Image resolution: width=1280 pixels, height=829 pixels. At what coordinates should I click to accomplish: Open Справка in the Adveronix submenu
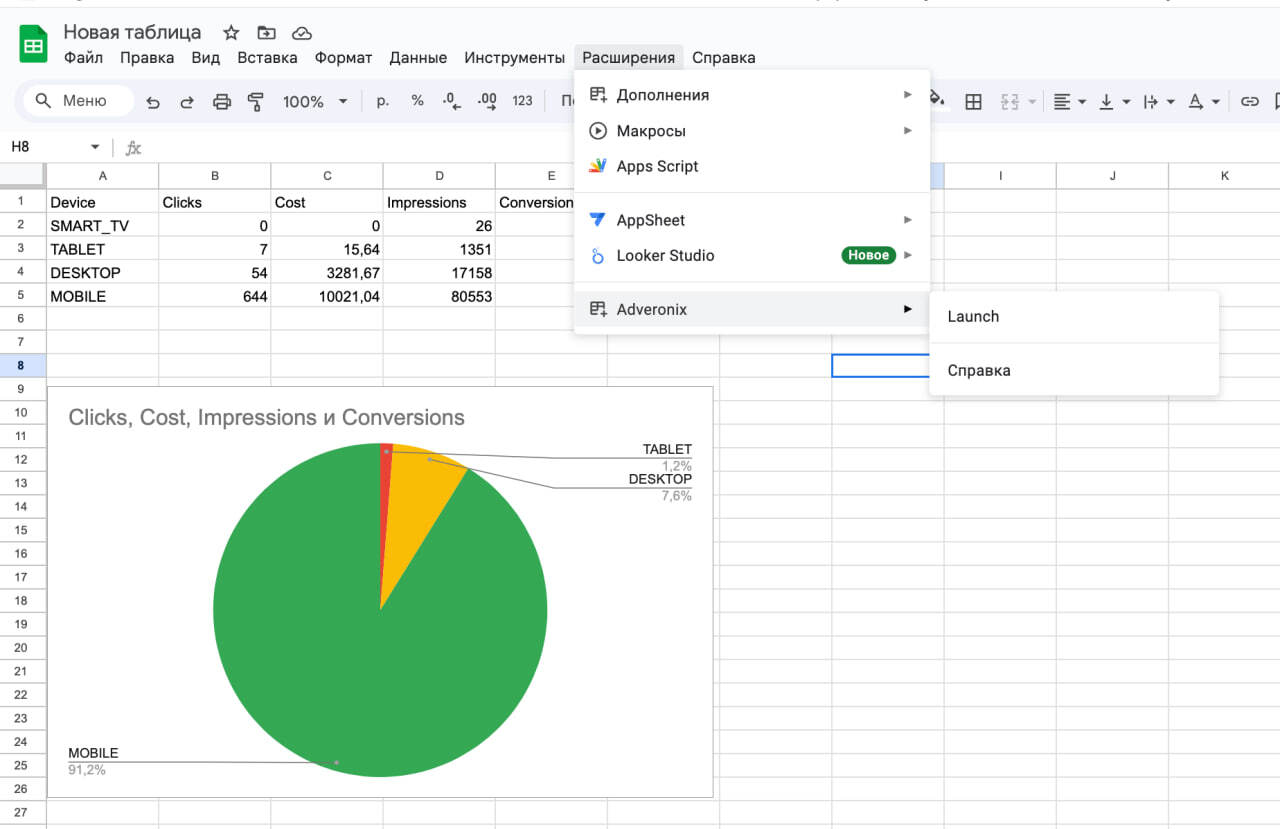point(1074,370)
